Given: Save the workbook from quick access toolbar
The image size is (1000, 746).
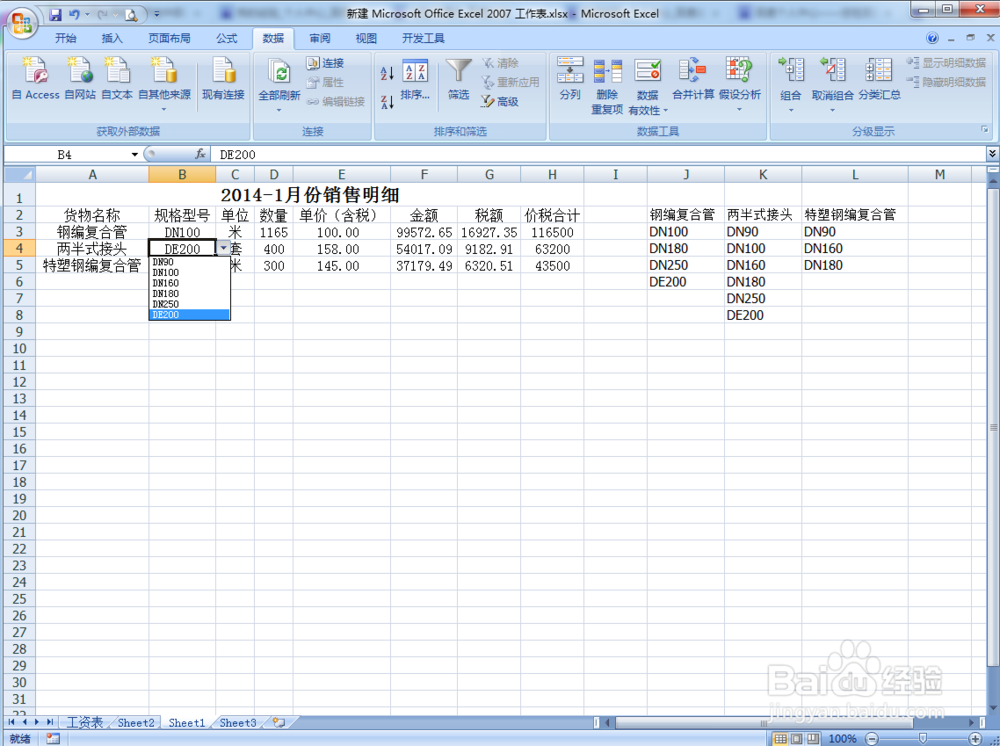Looking at the screenshot, I should [55, 14].
